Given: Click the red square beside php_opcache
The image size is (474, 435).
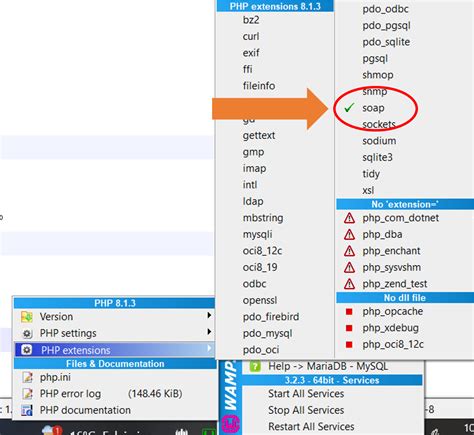Looking at the screenshot, I should tap(349, 311).
